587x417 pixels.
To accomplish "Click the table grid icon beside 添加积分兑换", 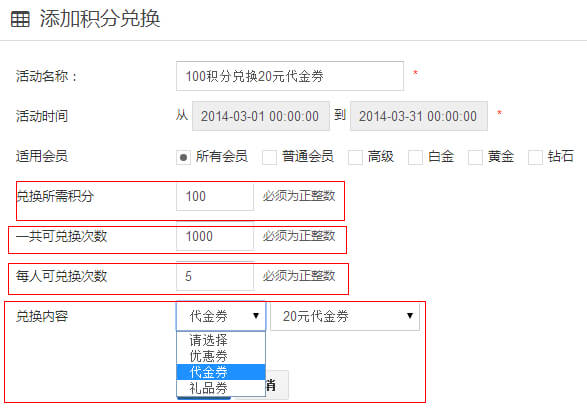I will (x=20, y=19).
